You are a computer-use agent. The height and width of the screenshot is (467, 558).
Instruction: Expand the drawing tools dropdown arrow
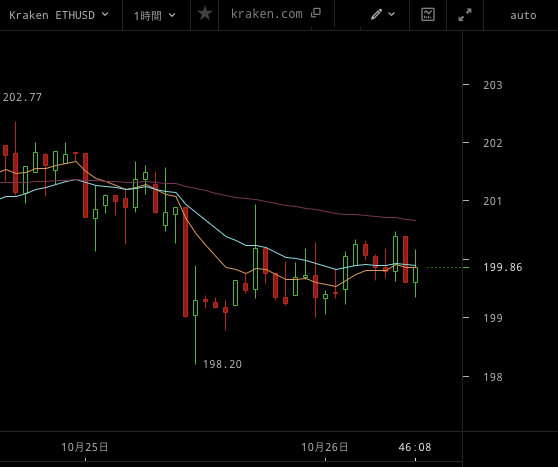point(392,15)
